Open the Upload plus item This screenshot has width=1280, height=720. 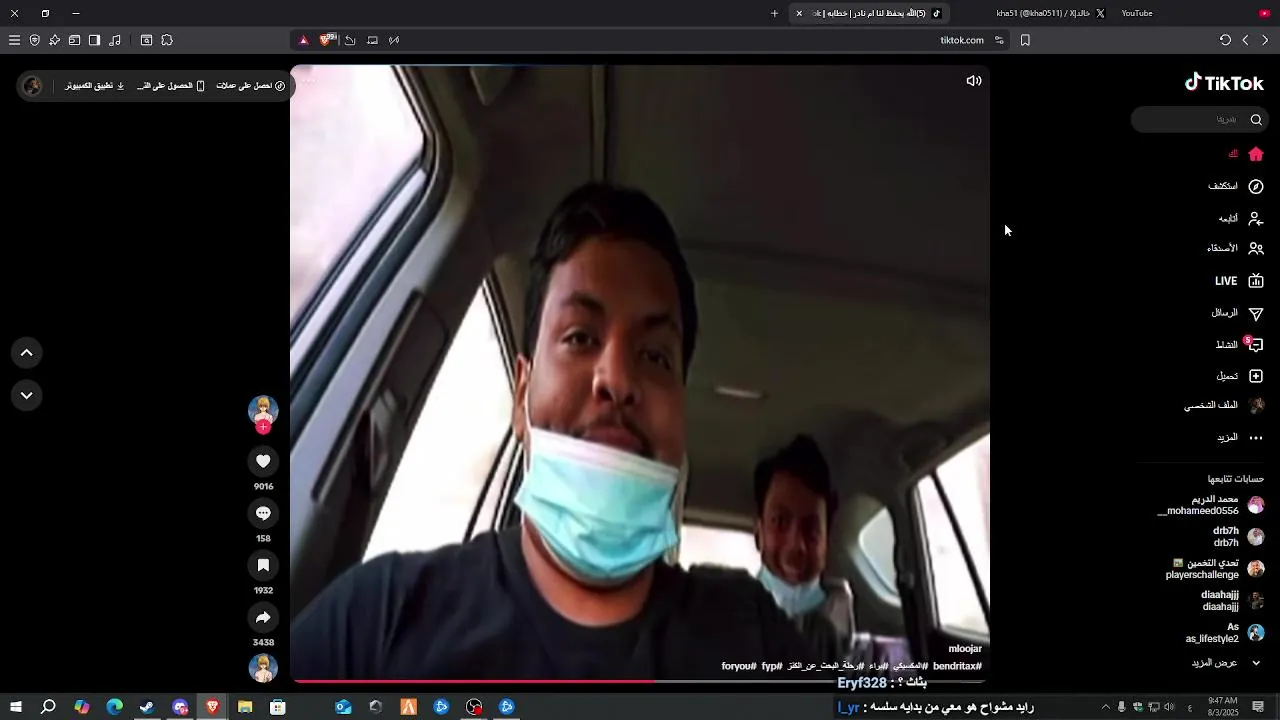point(1240,376)
